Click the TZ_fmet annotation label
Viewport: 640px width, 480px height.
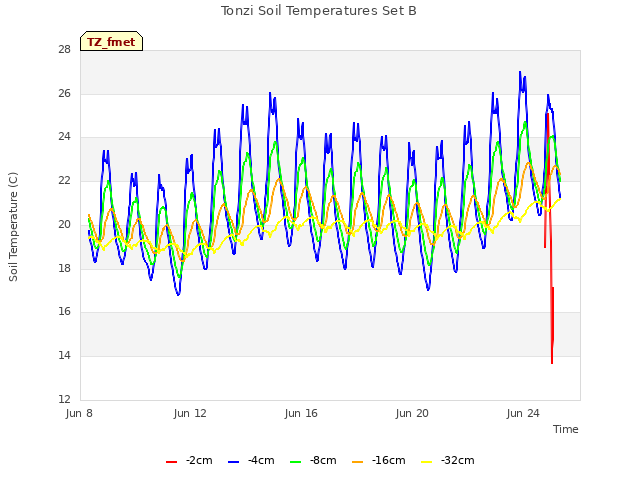coord(111,42)
